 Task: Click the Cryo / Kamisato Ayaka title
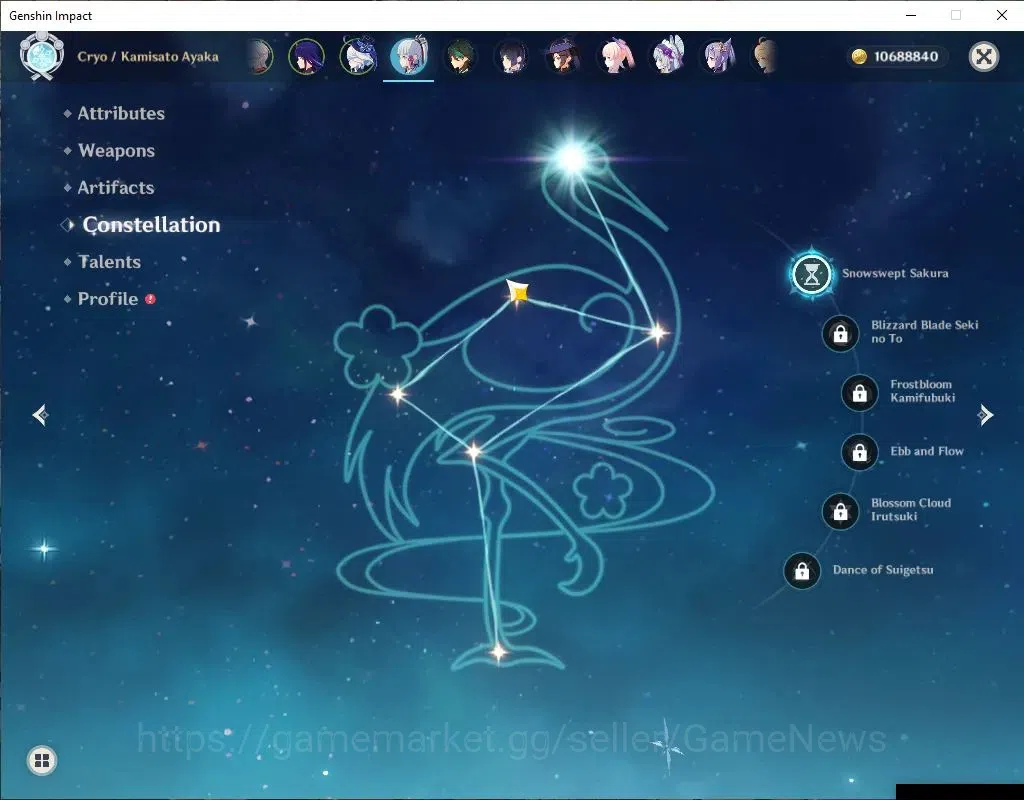coord(148,57)
